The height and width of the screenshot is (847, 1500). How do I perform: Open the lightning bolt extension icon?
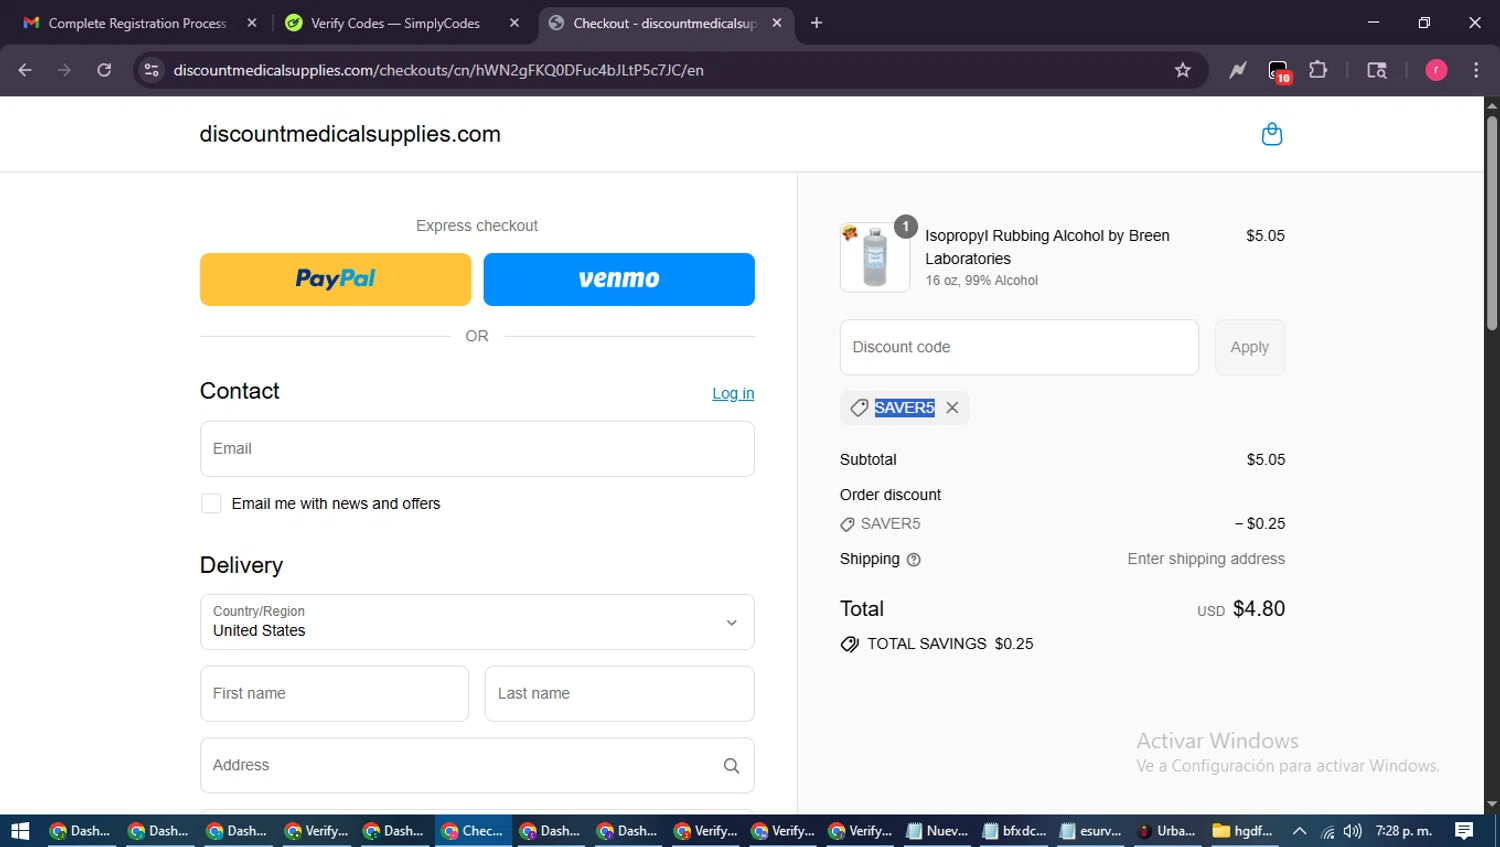(x=1238, y=70)
